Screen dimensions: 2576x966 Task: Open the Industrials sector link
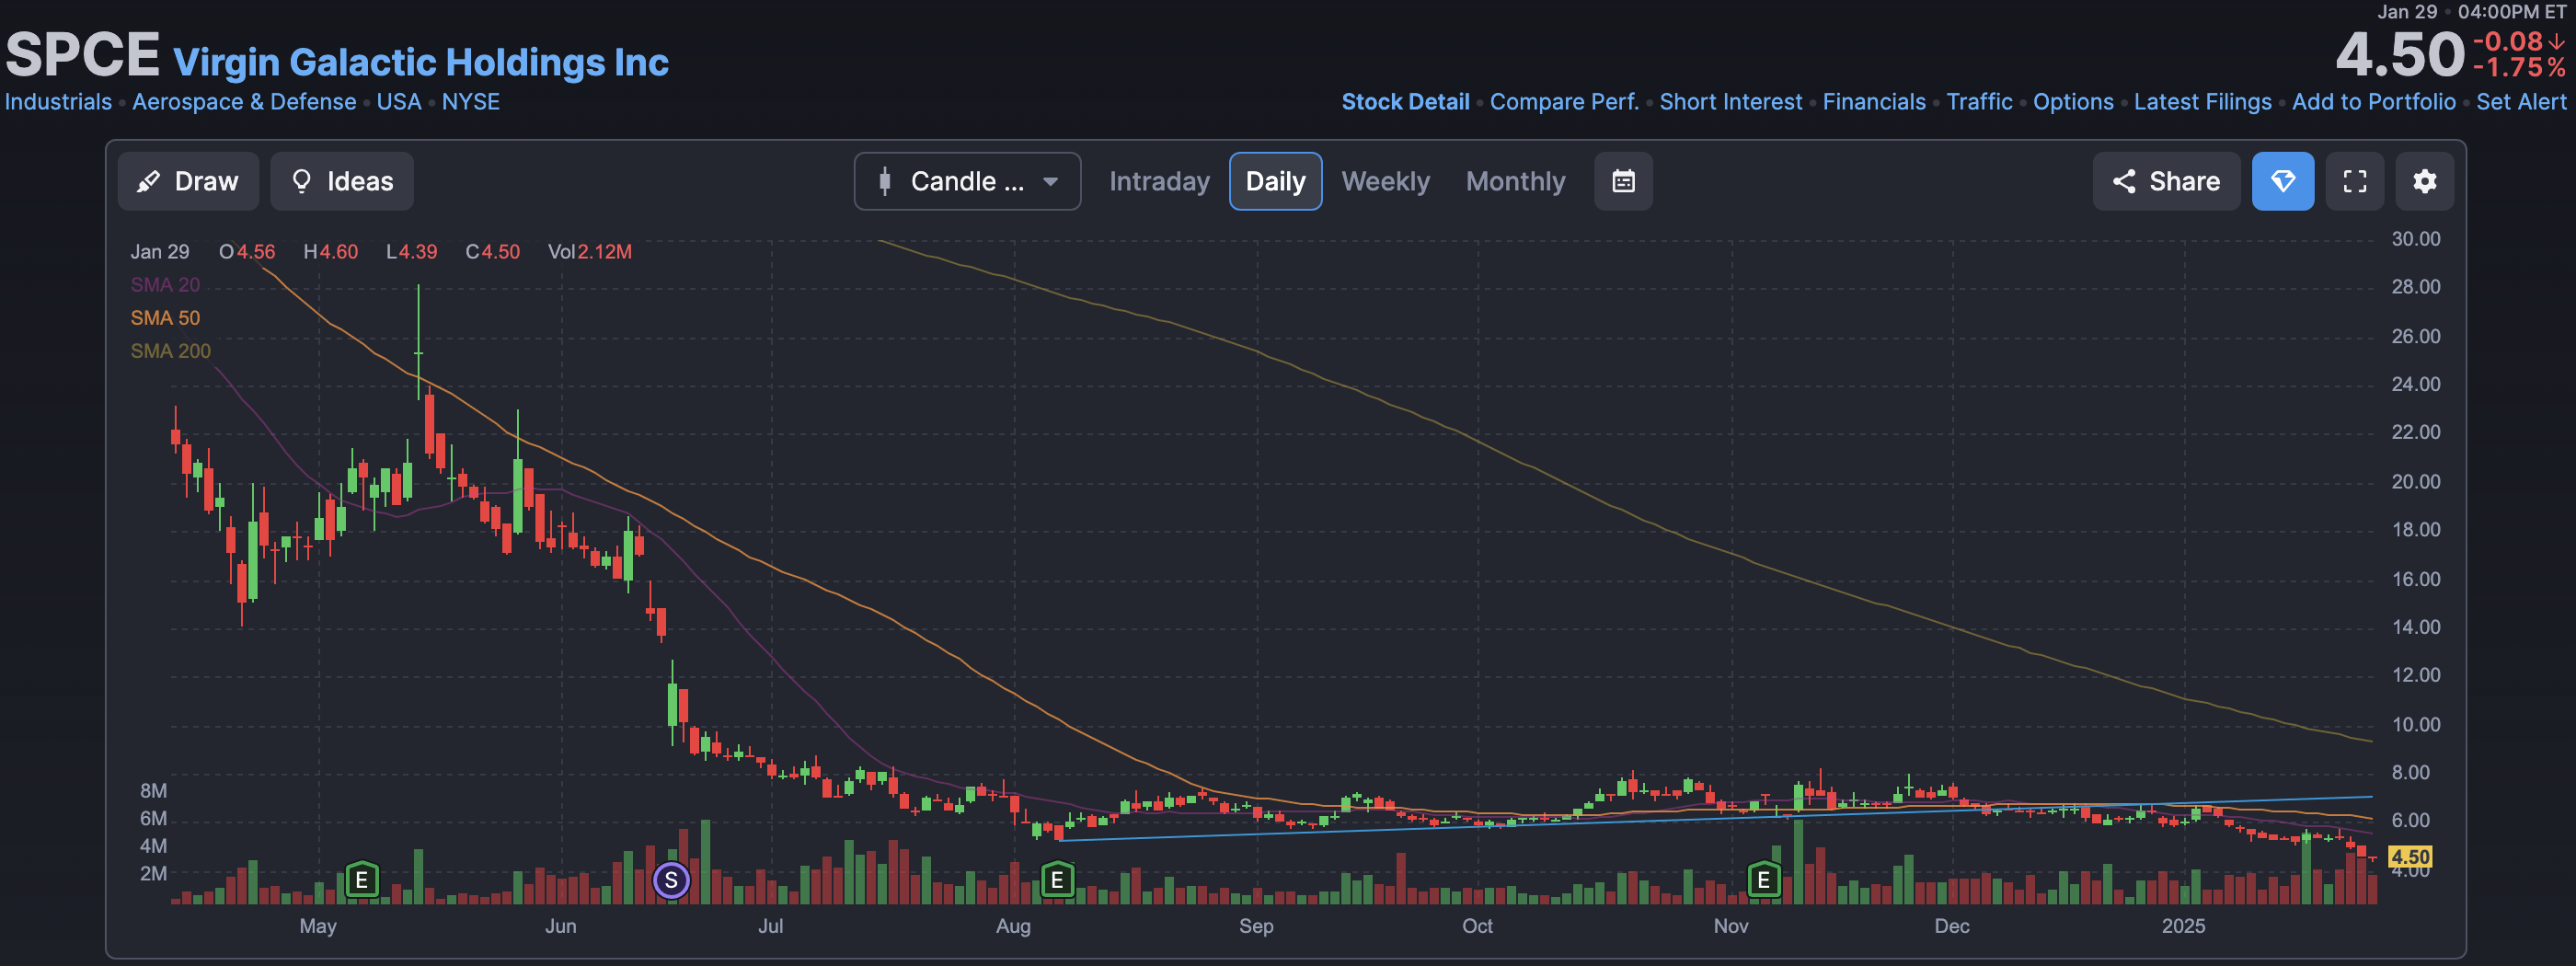58,102
